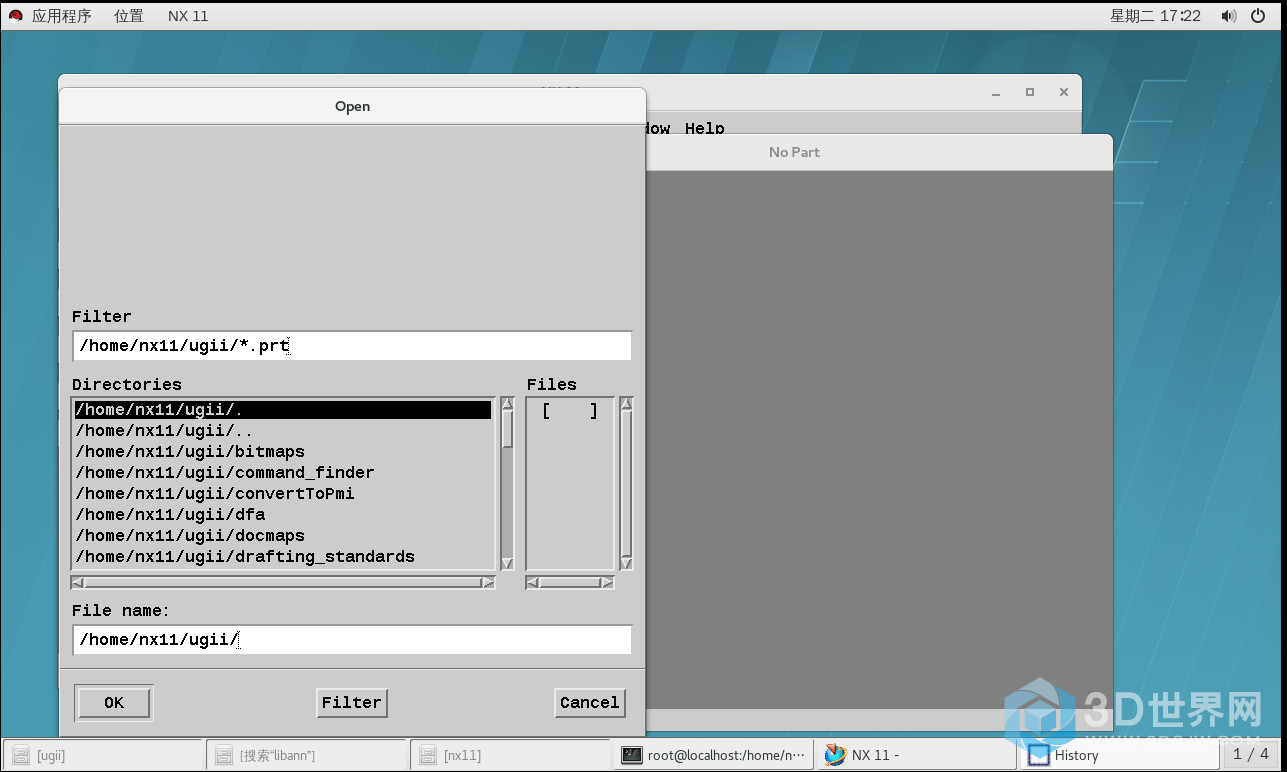The image size is (1287, 772).
Task: Select the convertToPmi directory
Action: click(x=283, y=494)
